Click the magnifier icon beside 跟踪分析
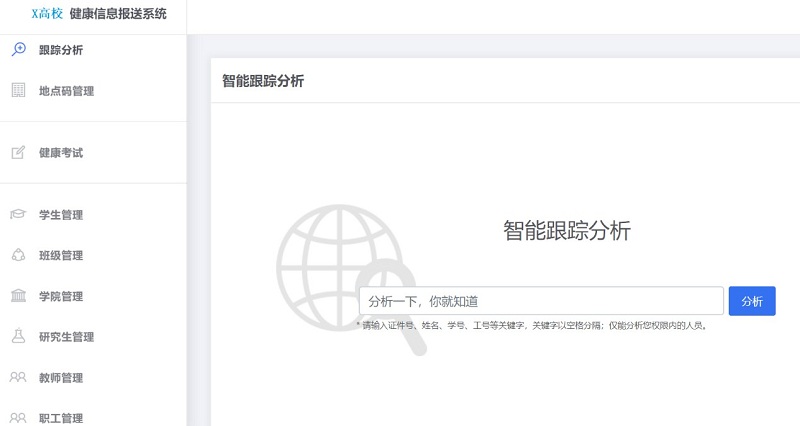Screen dimensions: 800x426 pyautogui.click(x=18, y=49)
